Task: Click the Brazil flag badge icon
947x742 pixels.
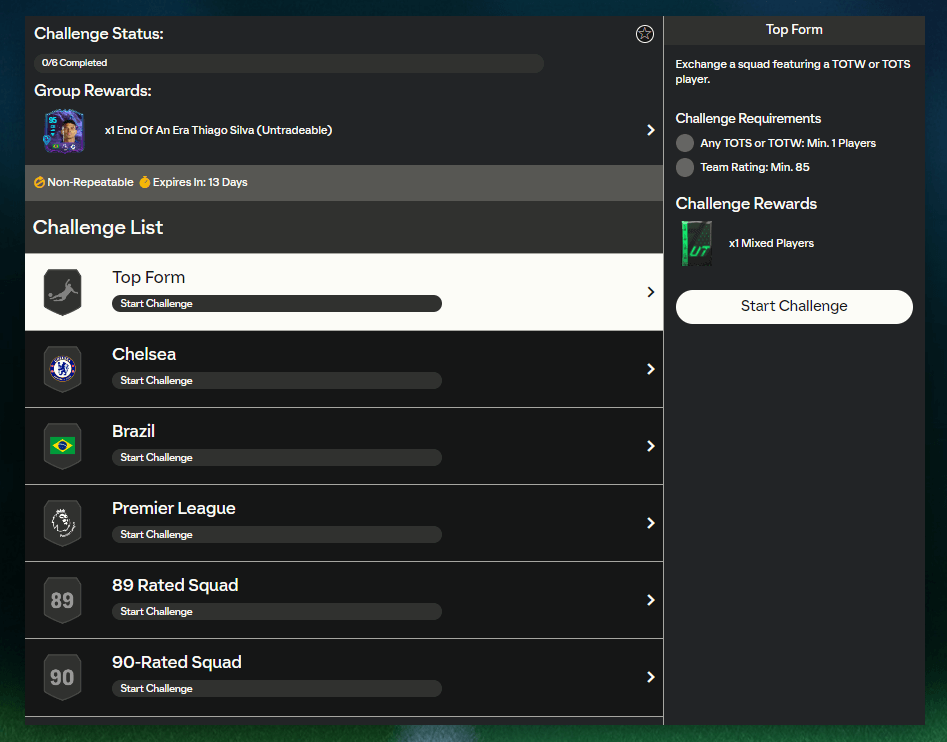Action: coord(62,446)
